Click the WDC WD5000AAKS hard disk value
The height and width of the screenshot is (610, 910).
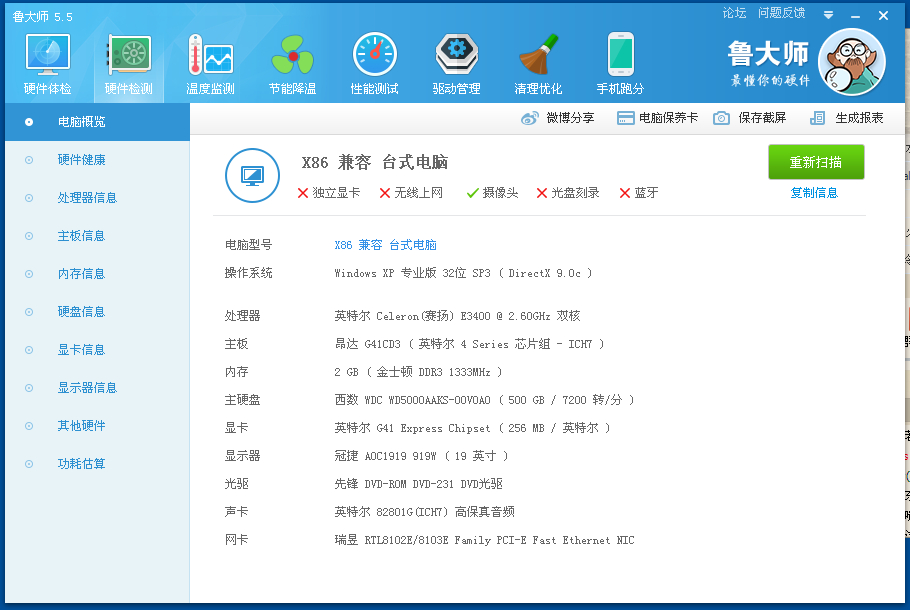click(x=485, y=400)
